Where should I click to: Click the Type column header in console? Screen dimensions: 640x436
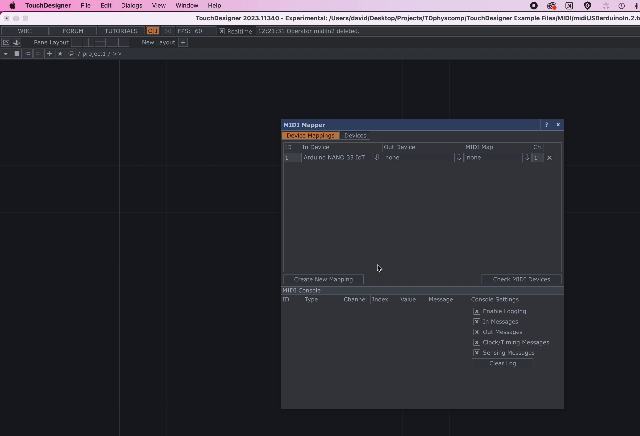[311, 300]
